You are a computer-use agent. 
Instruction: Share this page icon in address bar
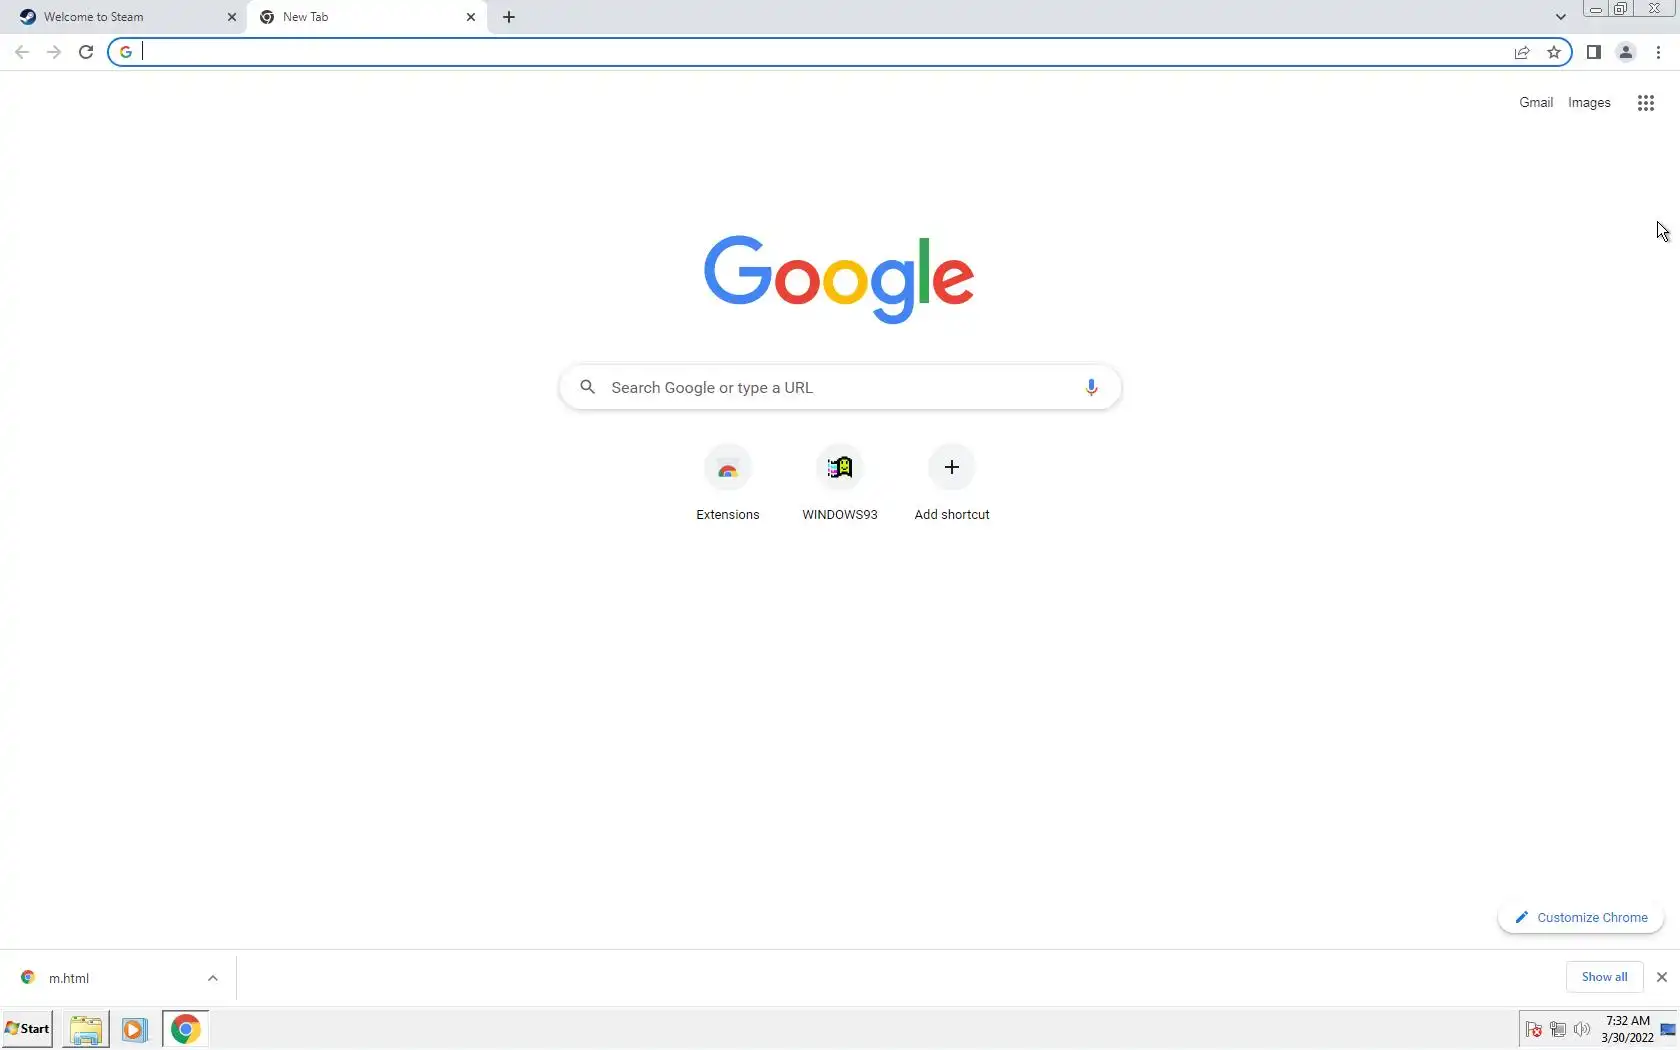tap(1522, 52)
